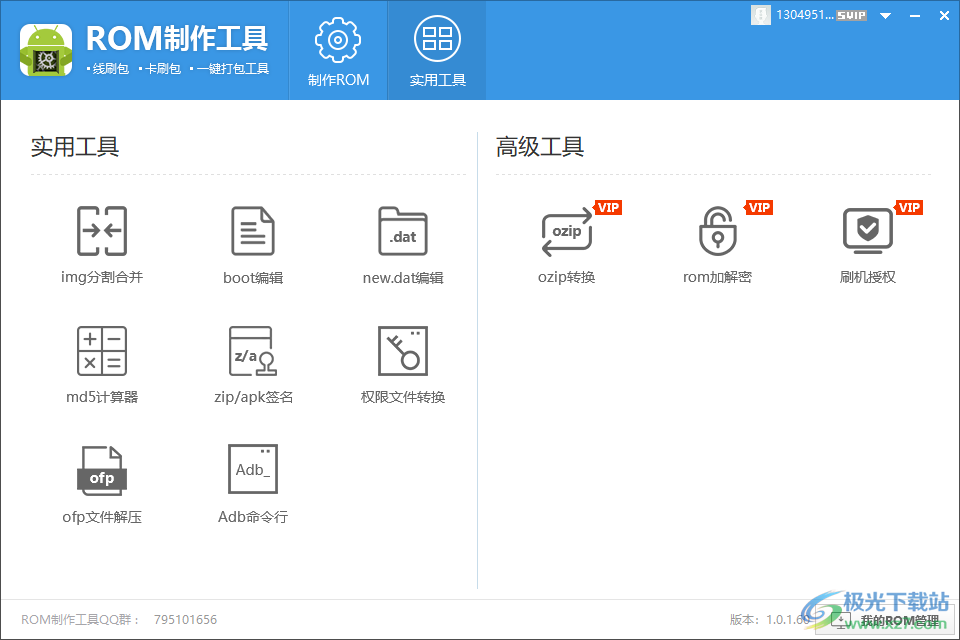
Task: Launch the Adb命令行 command line
Action: pyautogui.click(x=252, y=481)
